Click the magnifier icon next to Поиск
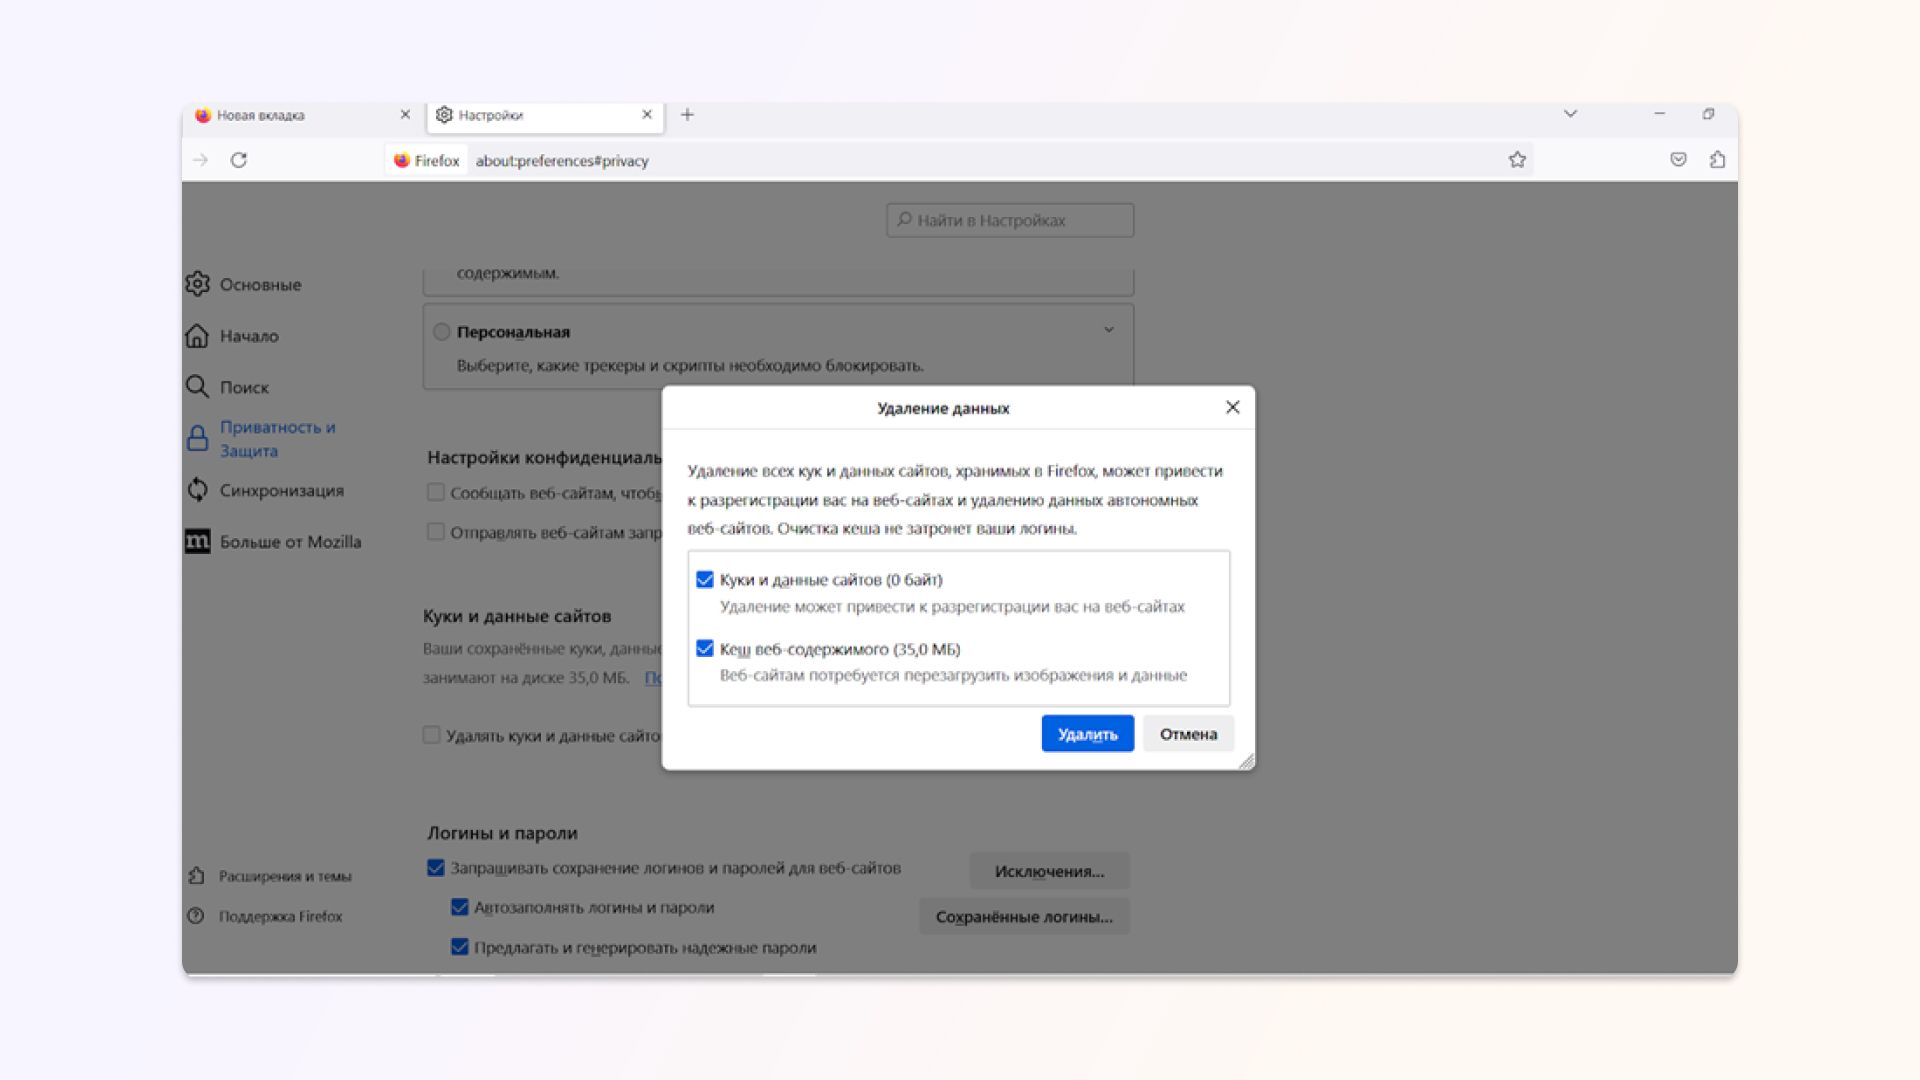 197,387
